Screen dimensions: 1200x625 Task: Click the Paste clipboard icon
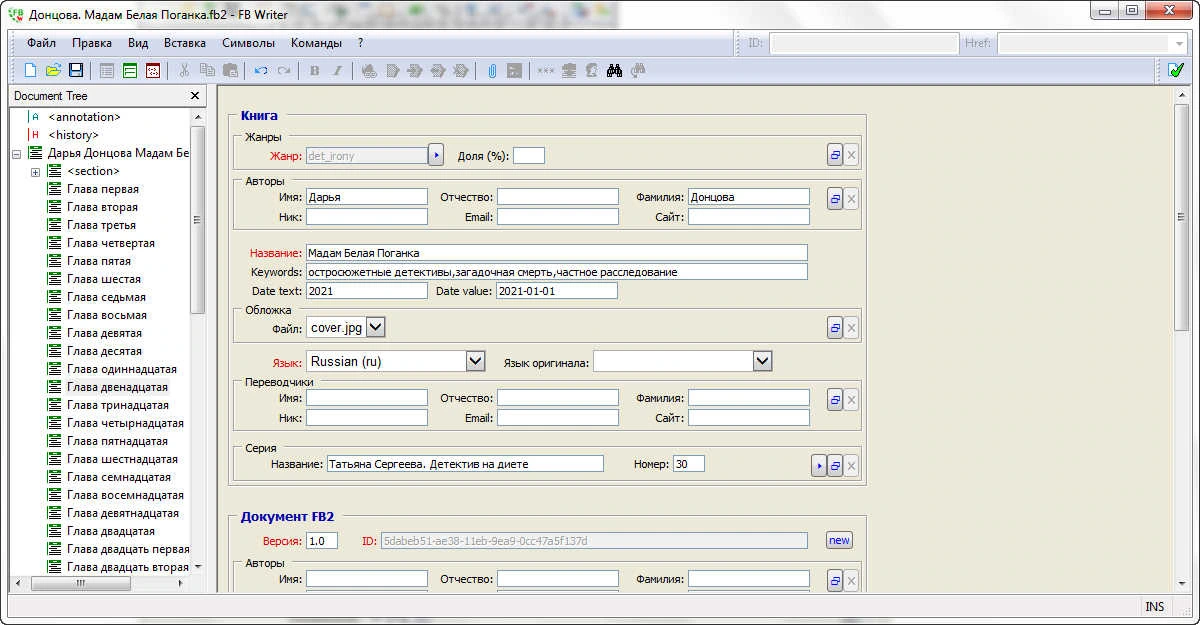230,71
